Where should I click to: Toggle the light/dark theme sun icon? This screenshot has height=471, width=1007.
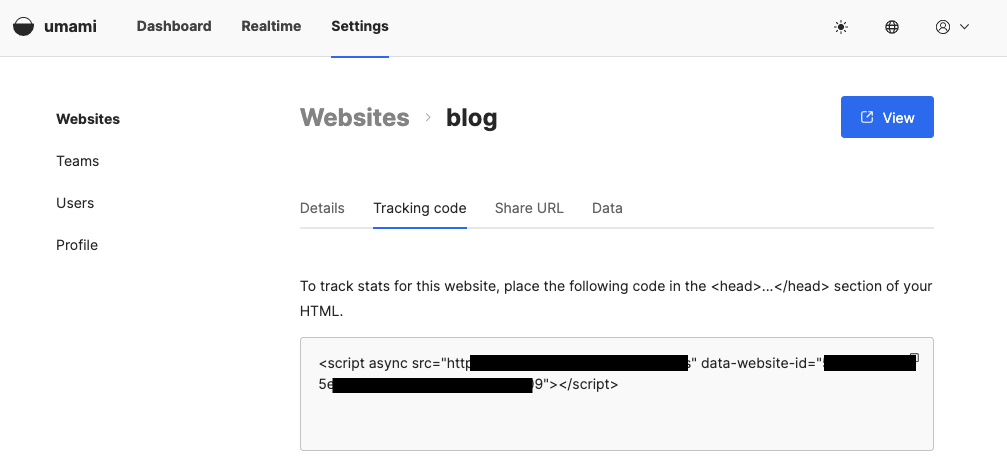(x=841, y=27)
